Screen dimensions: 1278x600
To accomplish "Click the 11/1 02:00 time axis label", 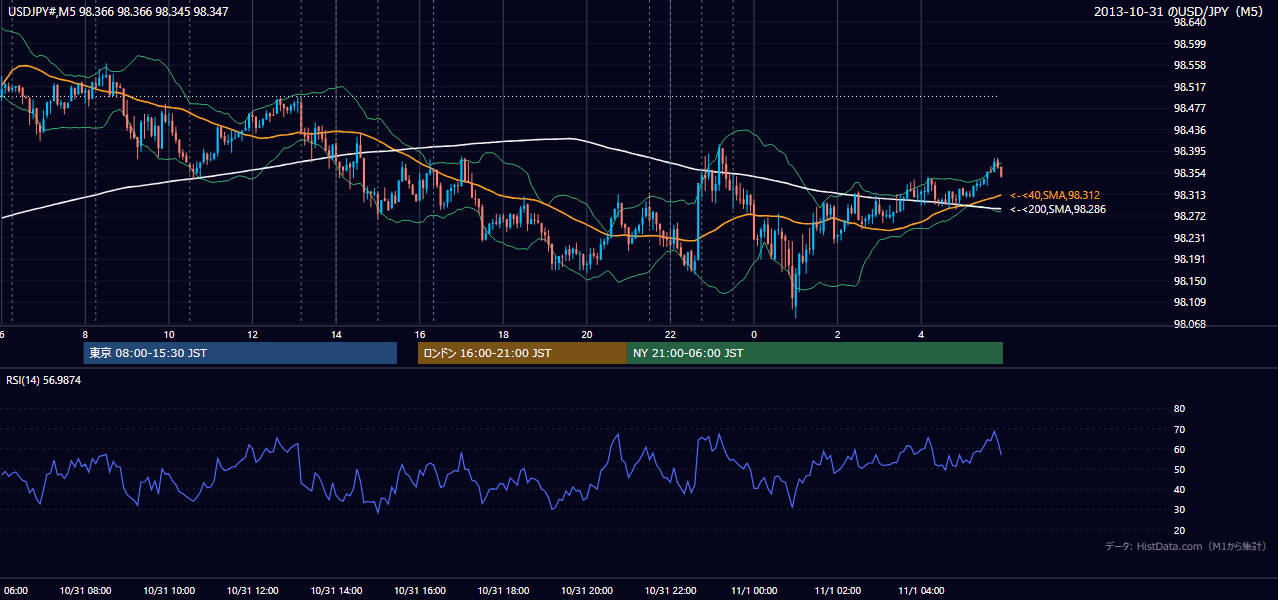I will click(838, 590).
